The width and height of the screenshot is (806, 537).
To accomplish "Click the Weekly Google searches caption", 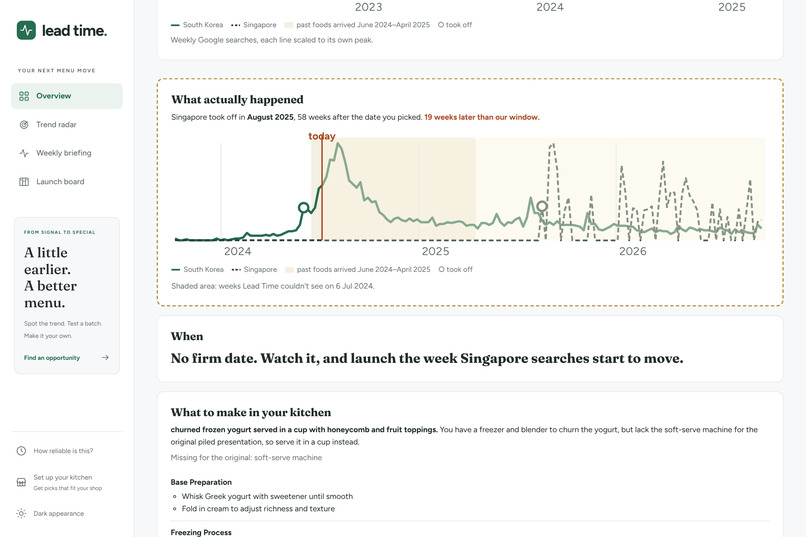I will point(272,40).
